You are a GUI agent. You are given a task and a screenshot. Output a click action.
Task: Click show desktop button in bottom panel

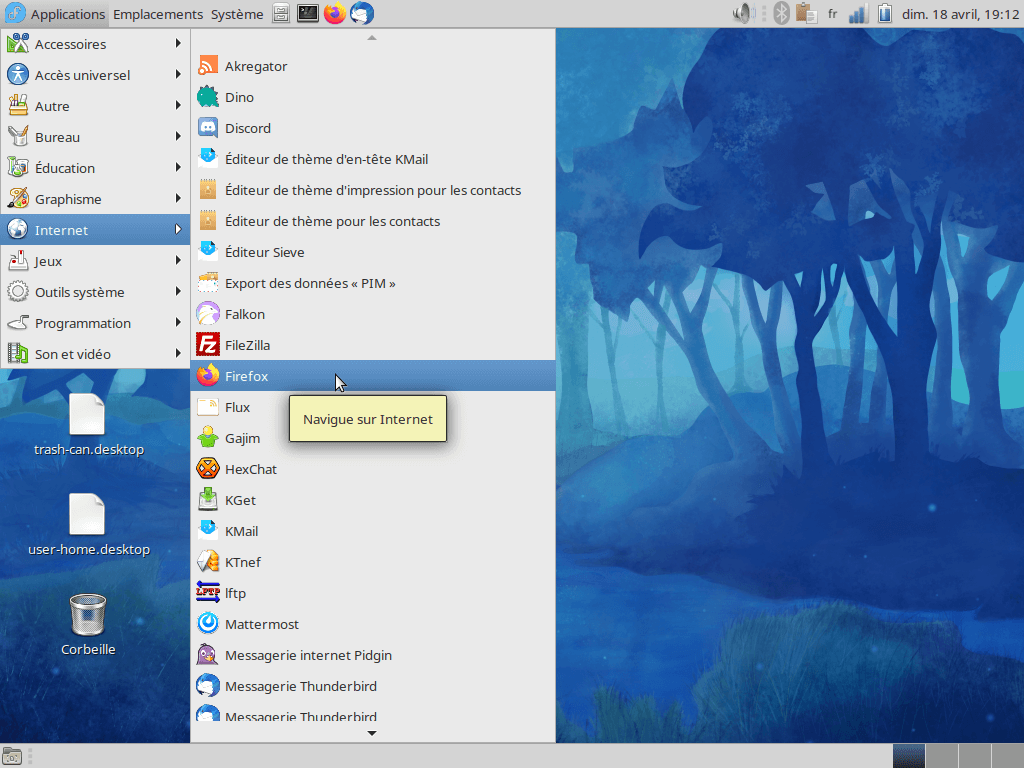point(12,756)
